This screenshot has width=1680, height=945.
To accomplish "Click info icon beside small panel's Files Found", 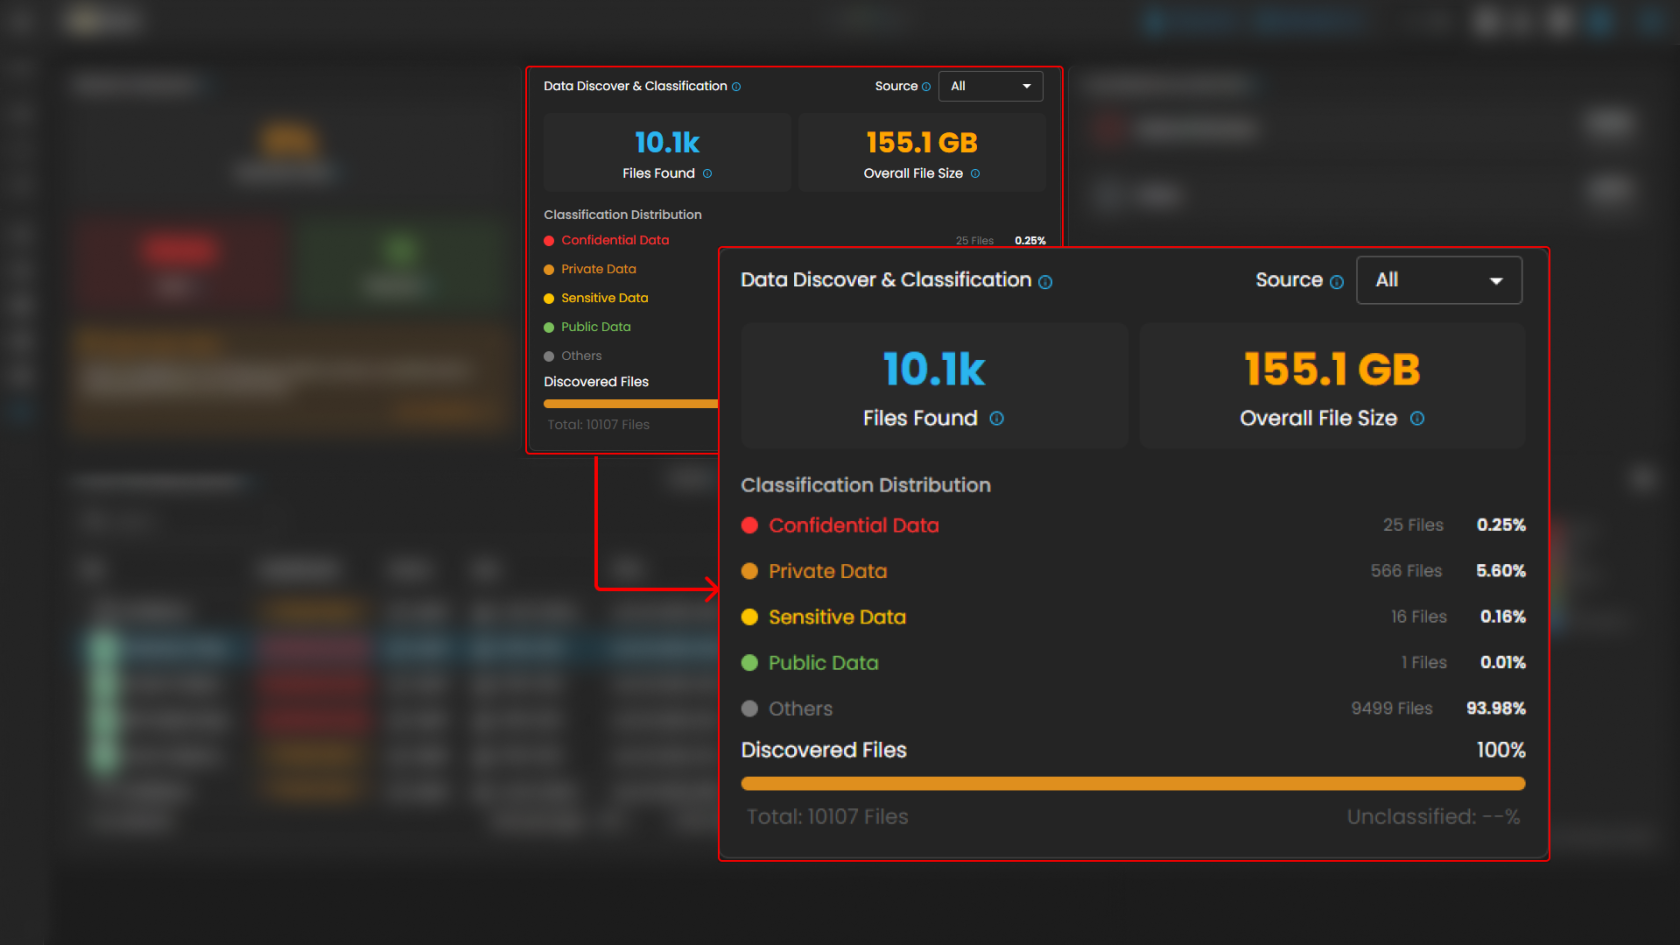I will point(707,174).
